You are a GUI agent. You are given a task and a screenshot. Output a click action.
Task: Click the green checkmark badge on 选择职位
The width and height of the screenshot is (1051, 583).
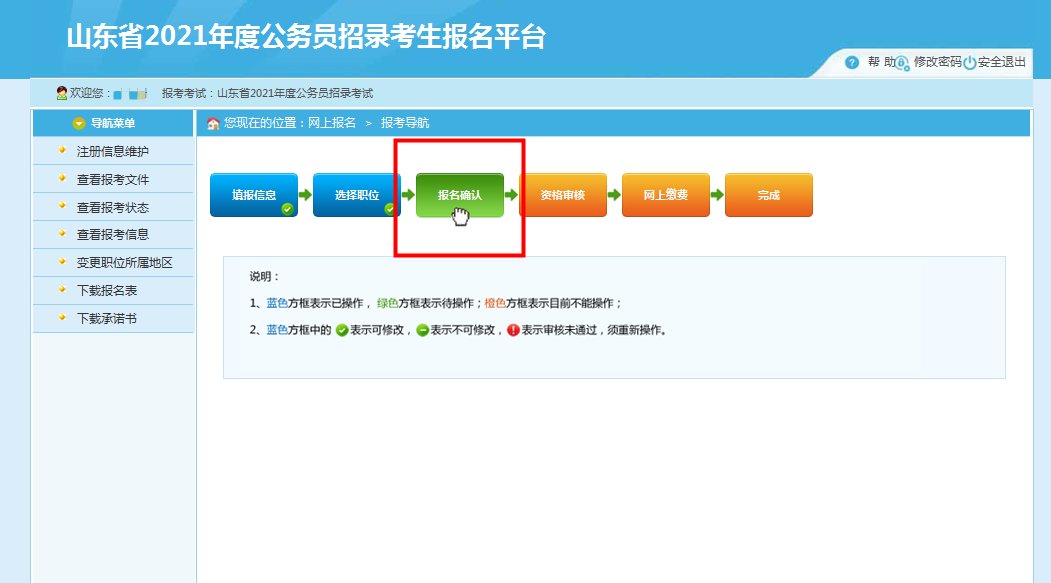coord(389,208)
